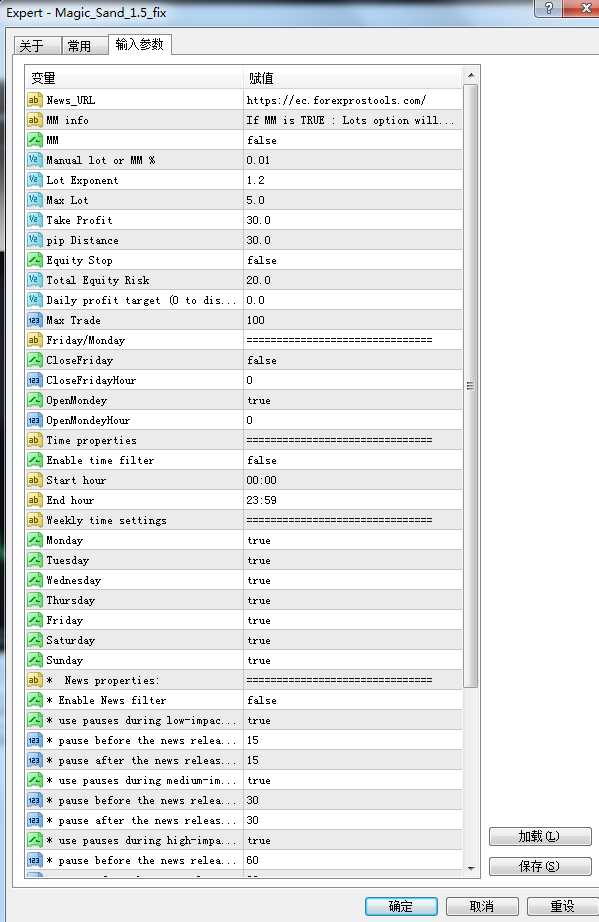Click the double-value icon beside Lot Exponent
The width and height of the screenshot is (599, 922).
pos(35,180)
